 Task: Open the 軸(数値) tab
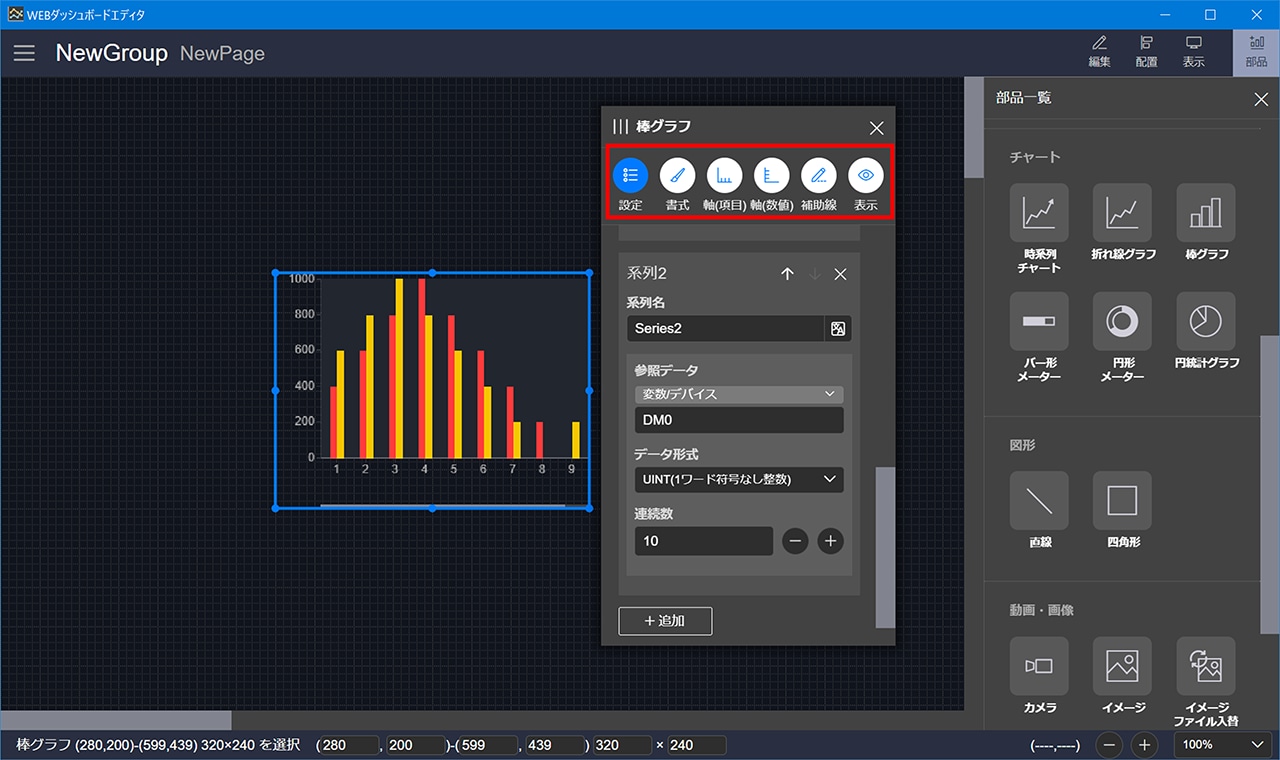(771, 176)
